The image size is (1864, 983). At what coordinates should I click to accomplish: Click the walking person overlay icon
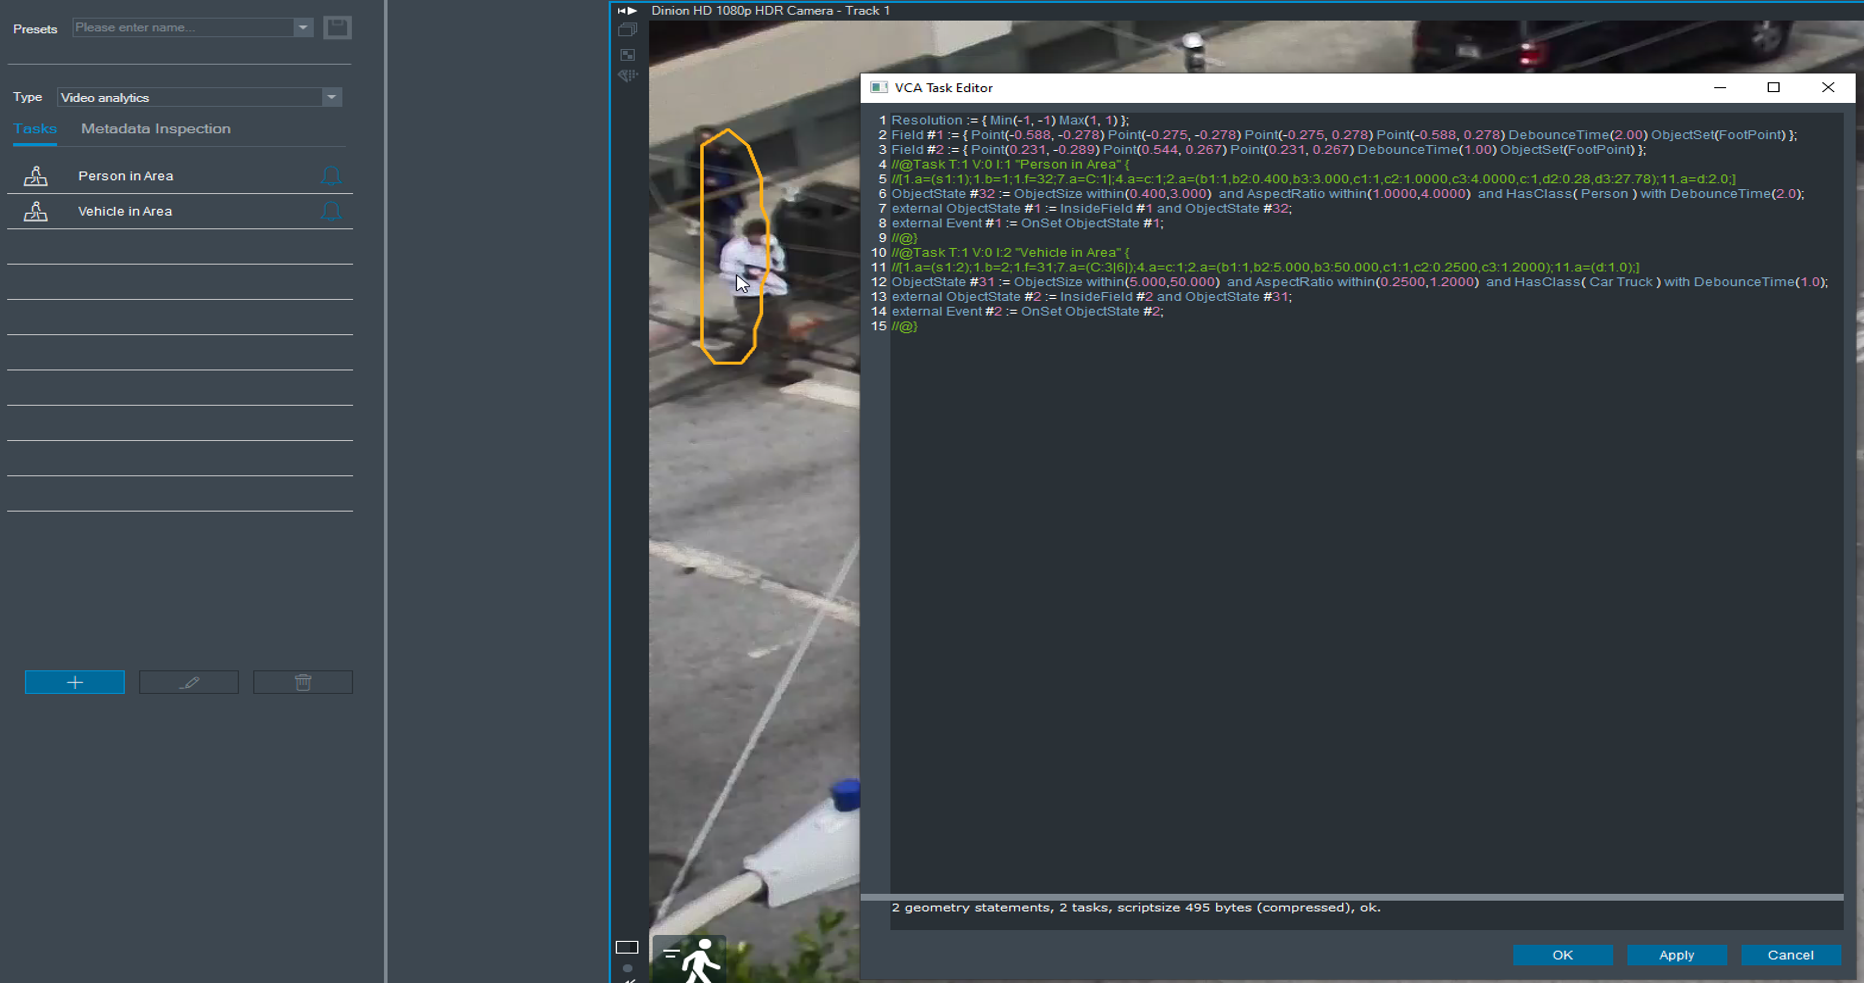(x=690, y=961)
